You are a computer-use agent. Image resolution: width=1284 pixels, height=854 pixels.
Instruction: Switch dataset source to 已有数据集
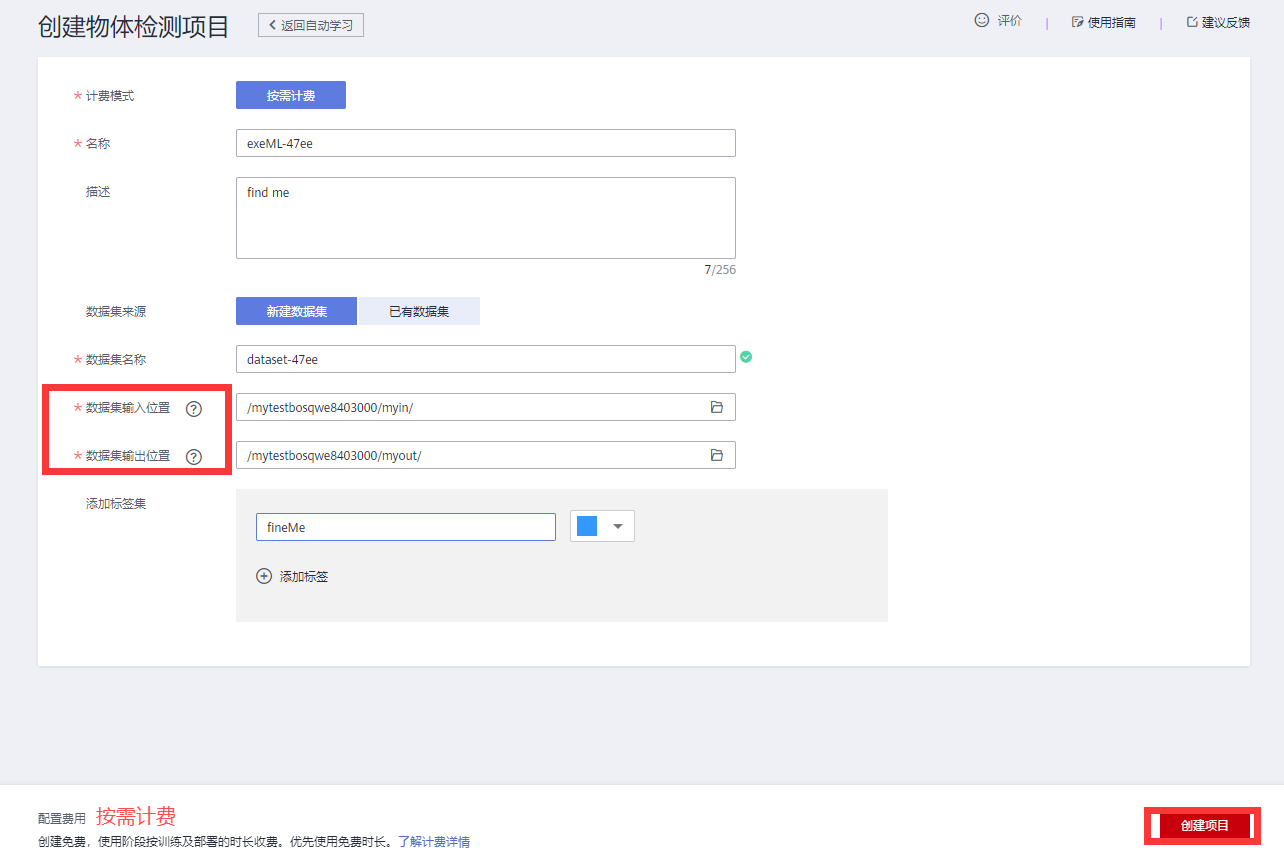[419, 311]
